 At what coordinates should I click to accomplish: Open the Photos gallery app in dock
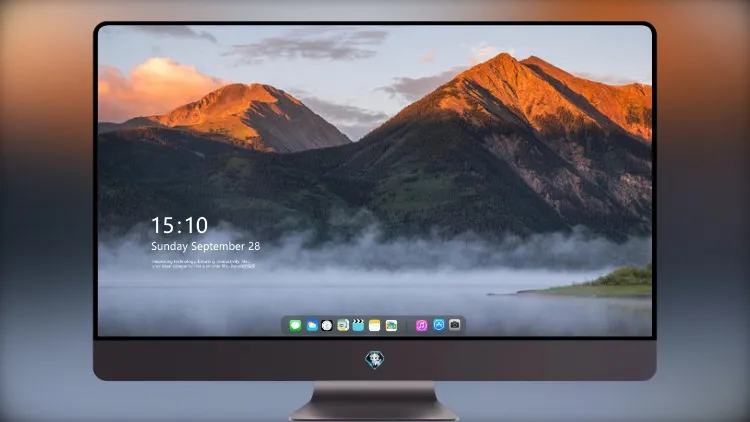[391, 325]
